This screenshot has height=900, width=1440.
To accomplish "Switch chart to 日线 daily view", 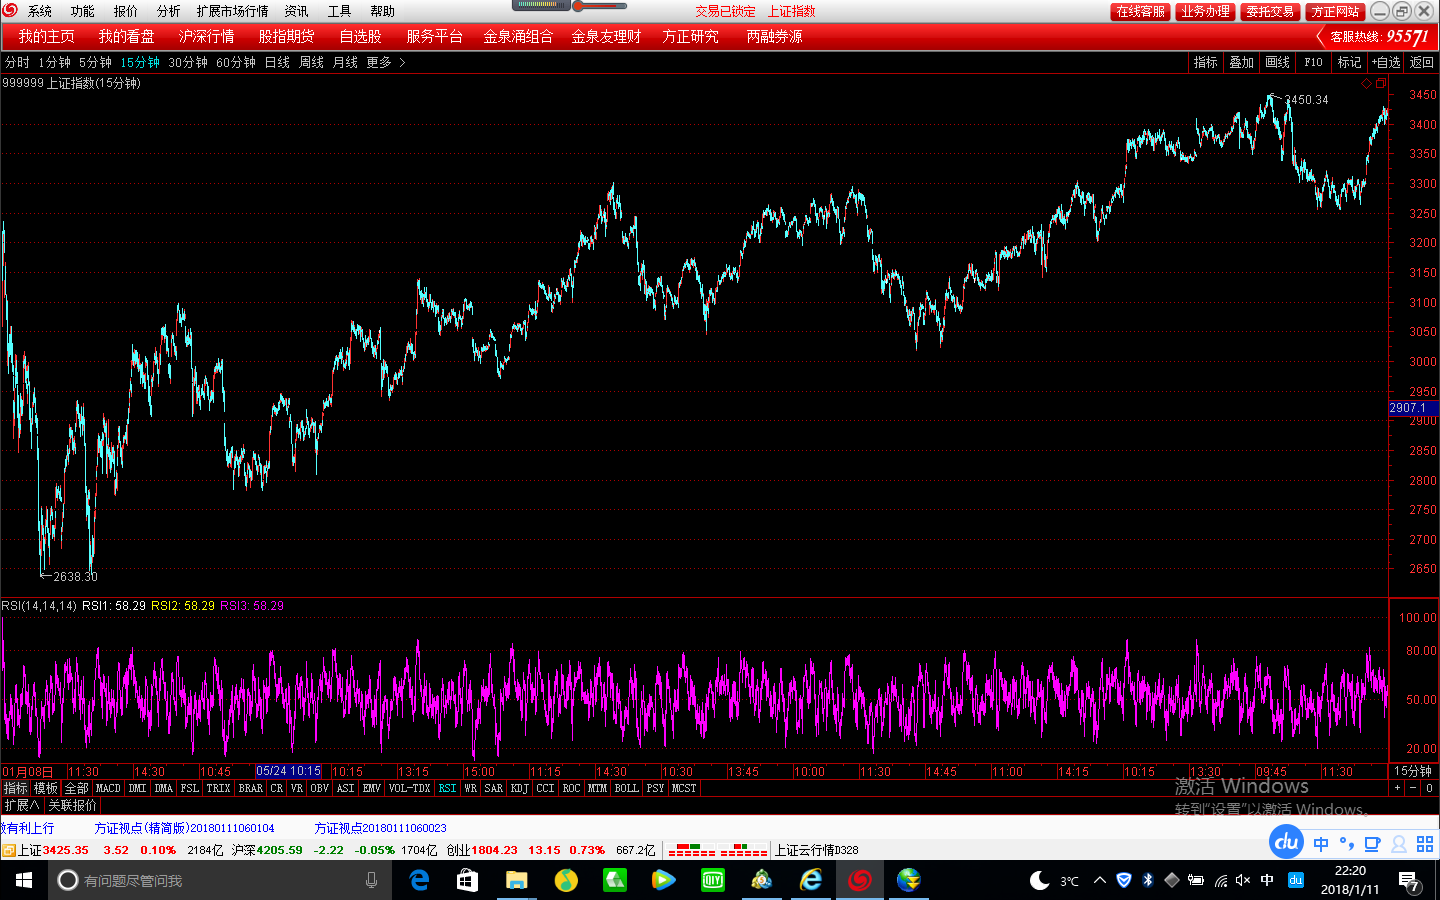I will pyautogui.click(x=277, y=62).
